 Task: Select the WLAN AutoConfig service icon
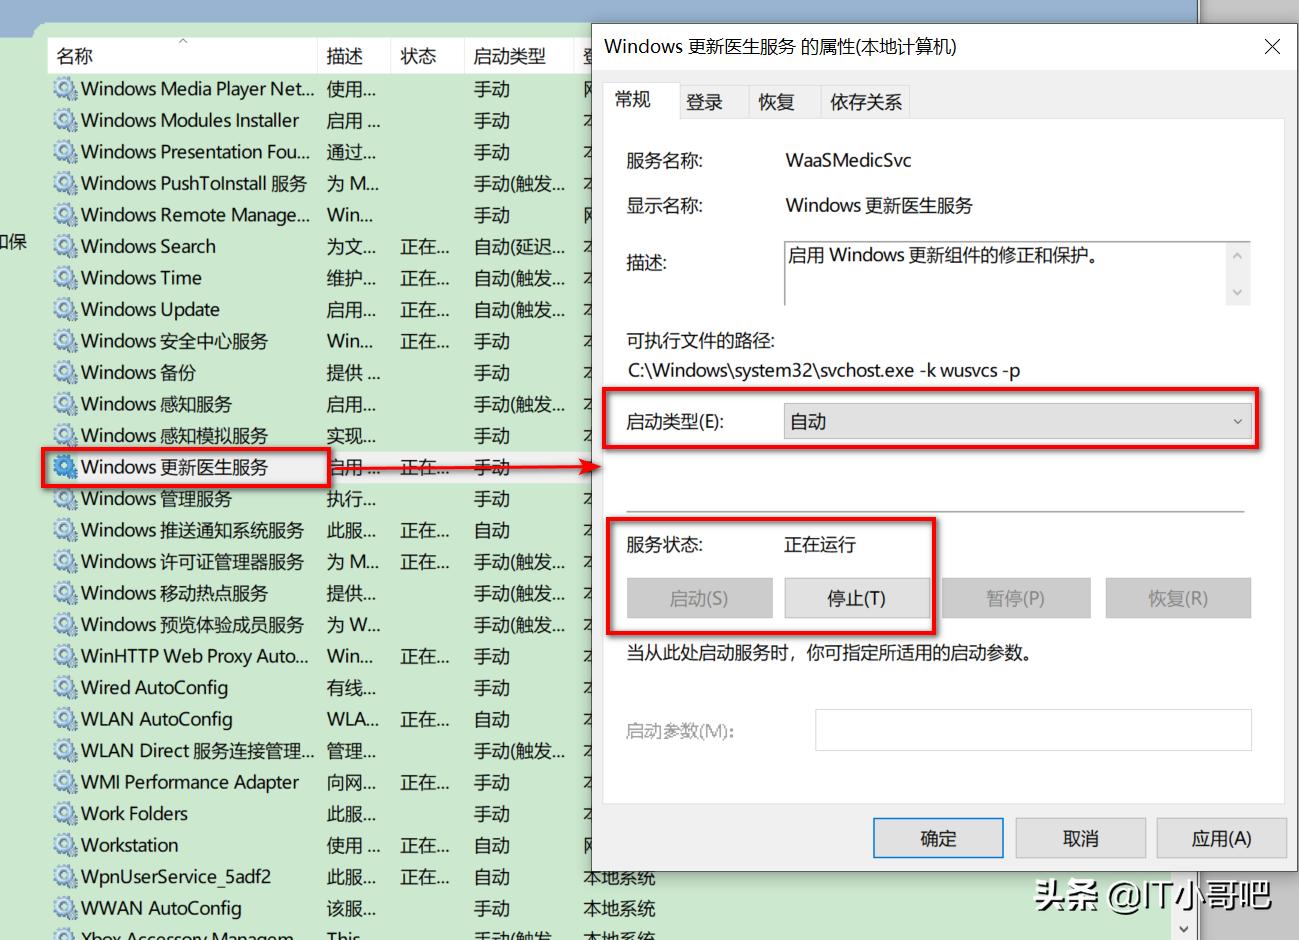point(65,719)
